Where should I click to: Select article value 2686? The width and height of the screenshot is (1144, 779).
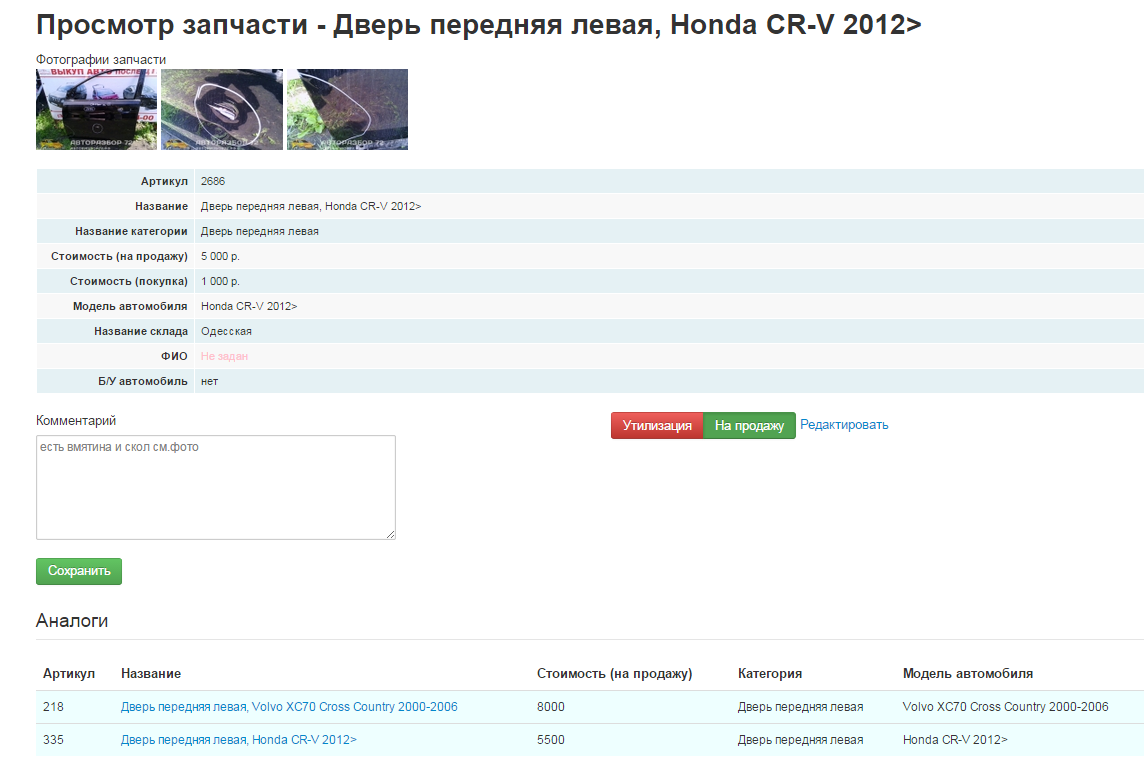pyautogui.click(x=213, y=181)
